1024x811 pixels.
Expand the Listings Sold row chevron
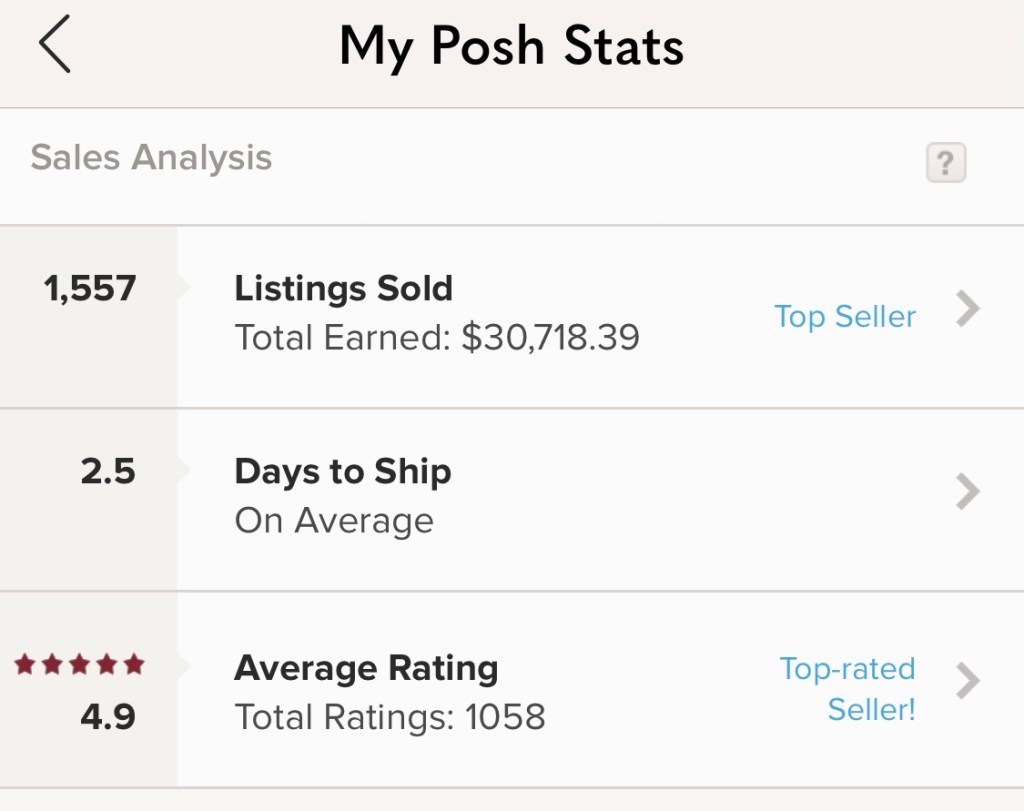tap(967, 310)
